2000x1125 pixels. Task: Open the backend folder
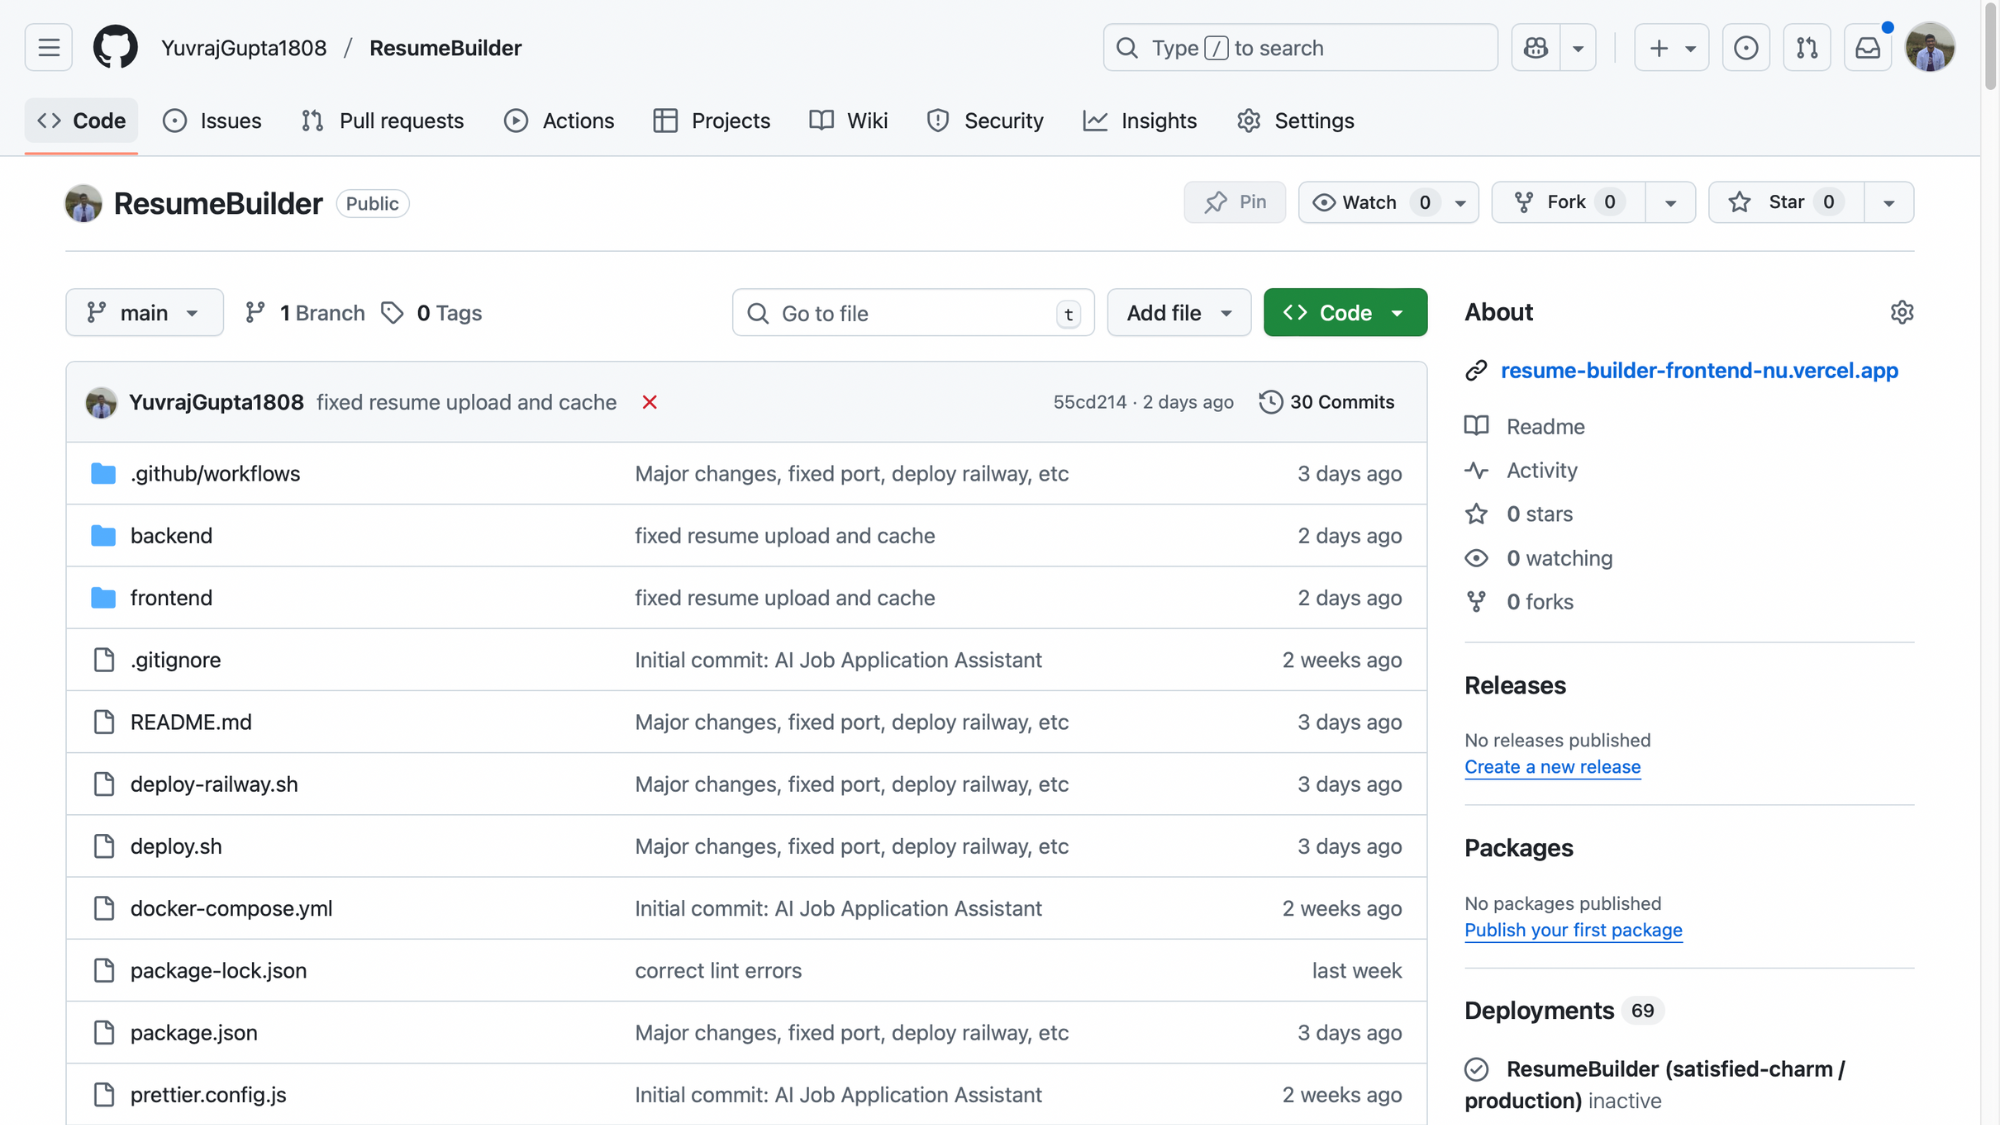coord(171,536)
